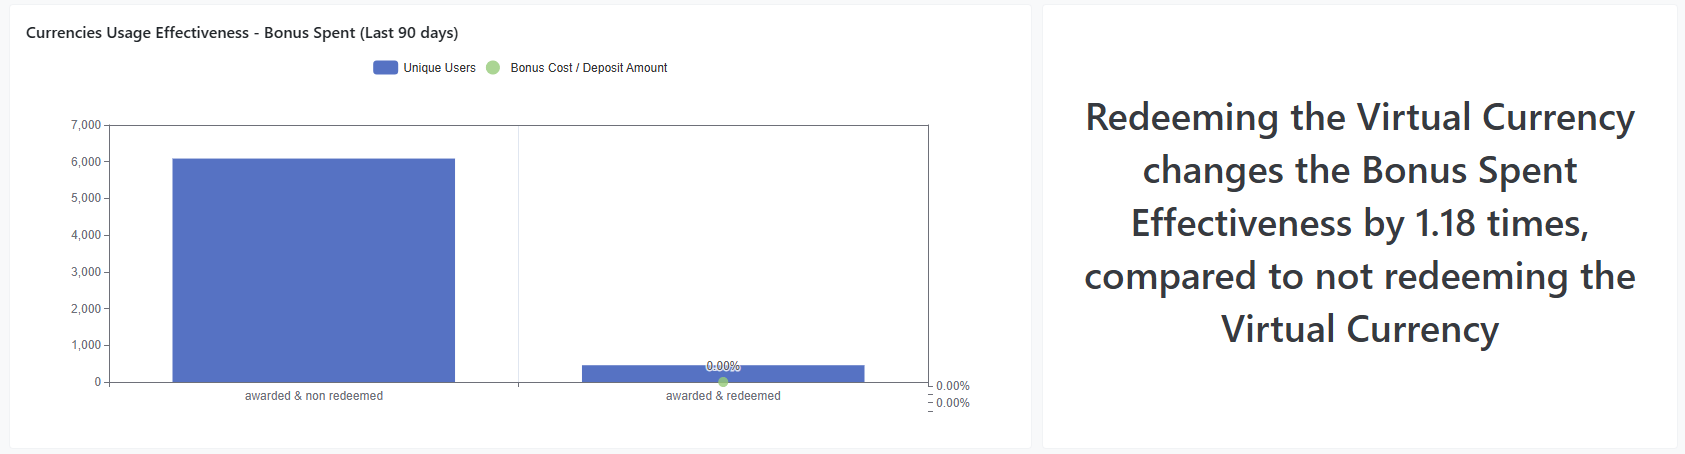Click the 1,000 y-axis label
Viewport: 1685px width, 454px height.
coord(86,345)
